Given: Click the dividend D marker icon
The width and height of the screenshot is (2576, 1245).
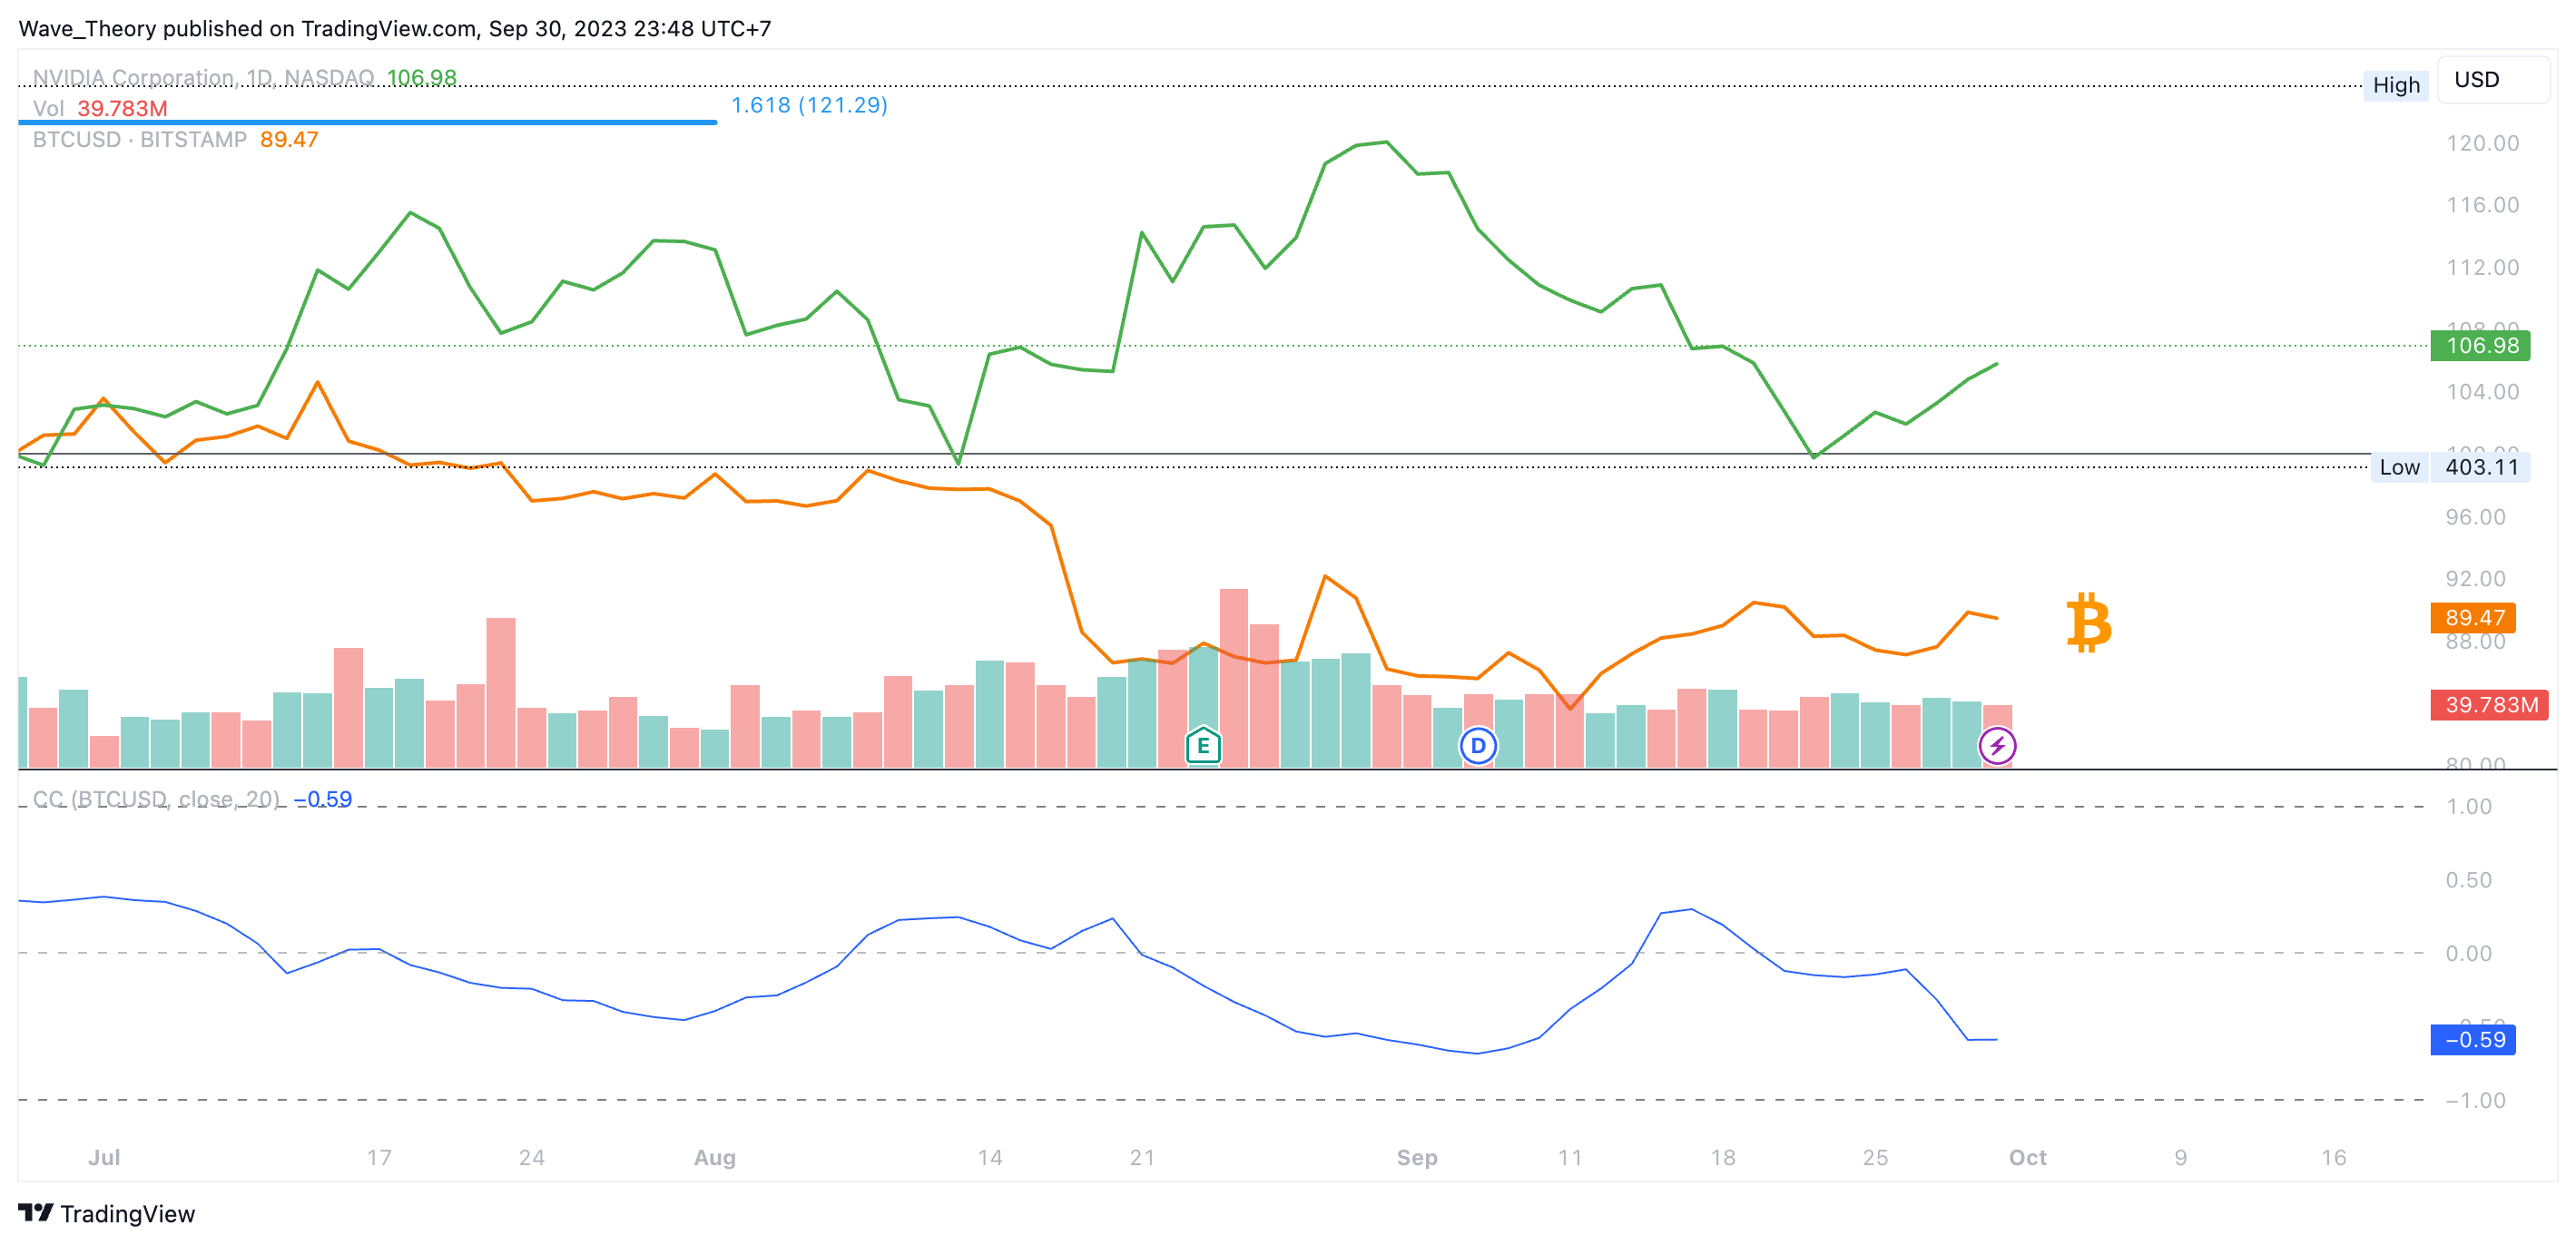Looking at the screenshot, I should (1477, 745).
